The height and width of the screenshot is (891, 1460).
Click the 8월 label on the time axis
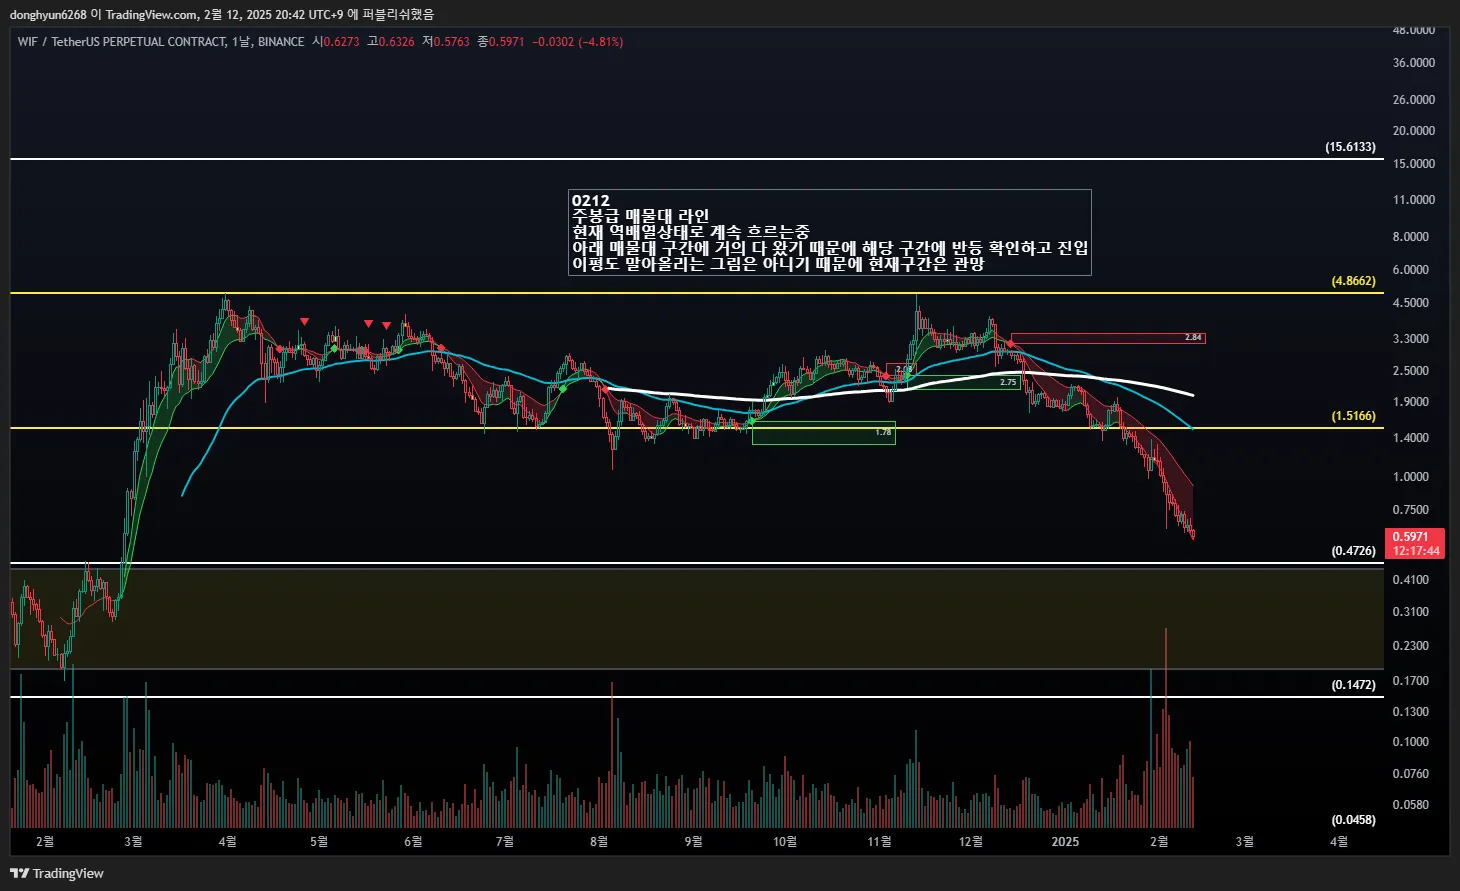(599, 842)
